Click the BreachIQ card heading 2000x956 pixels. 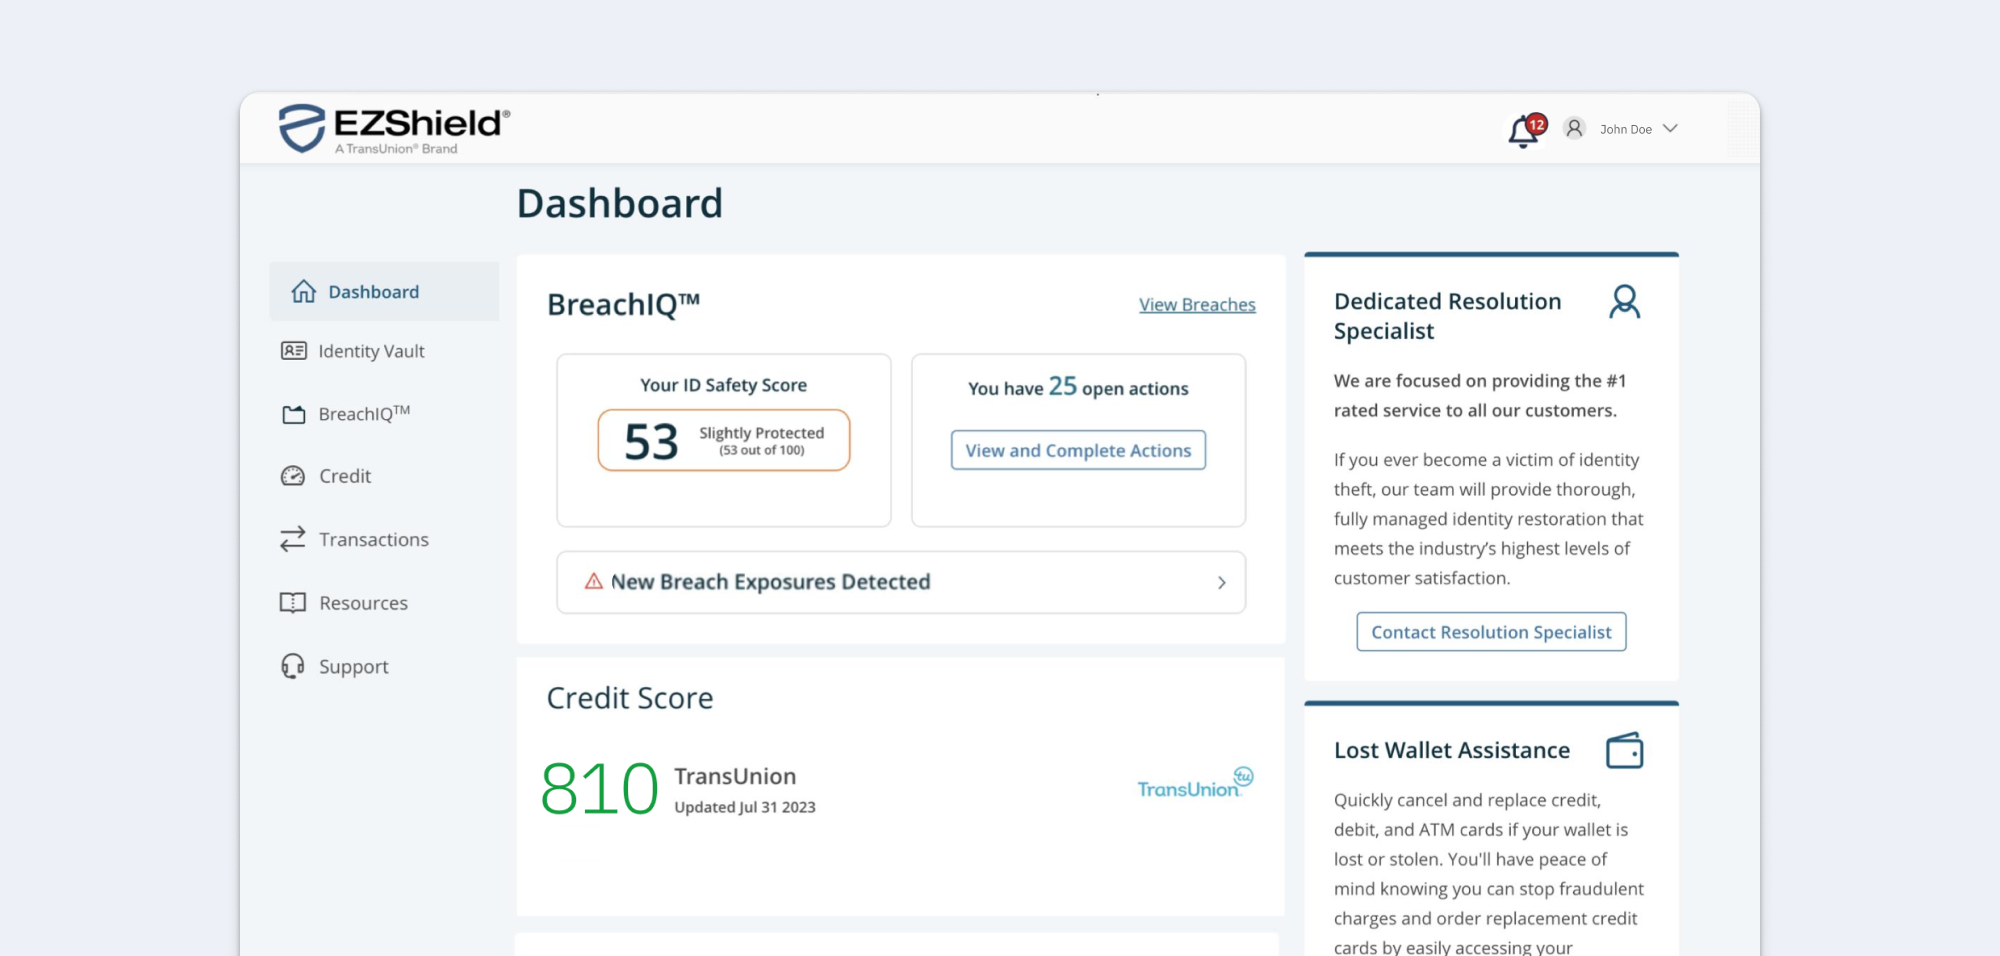pyautogui.click(x=624, y=304)
